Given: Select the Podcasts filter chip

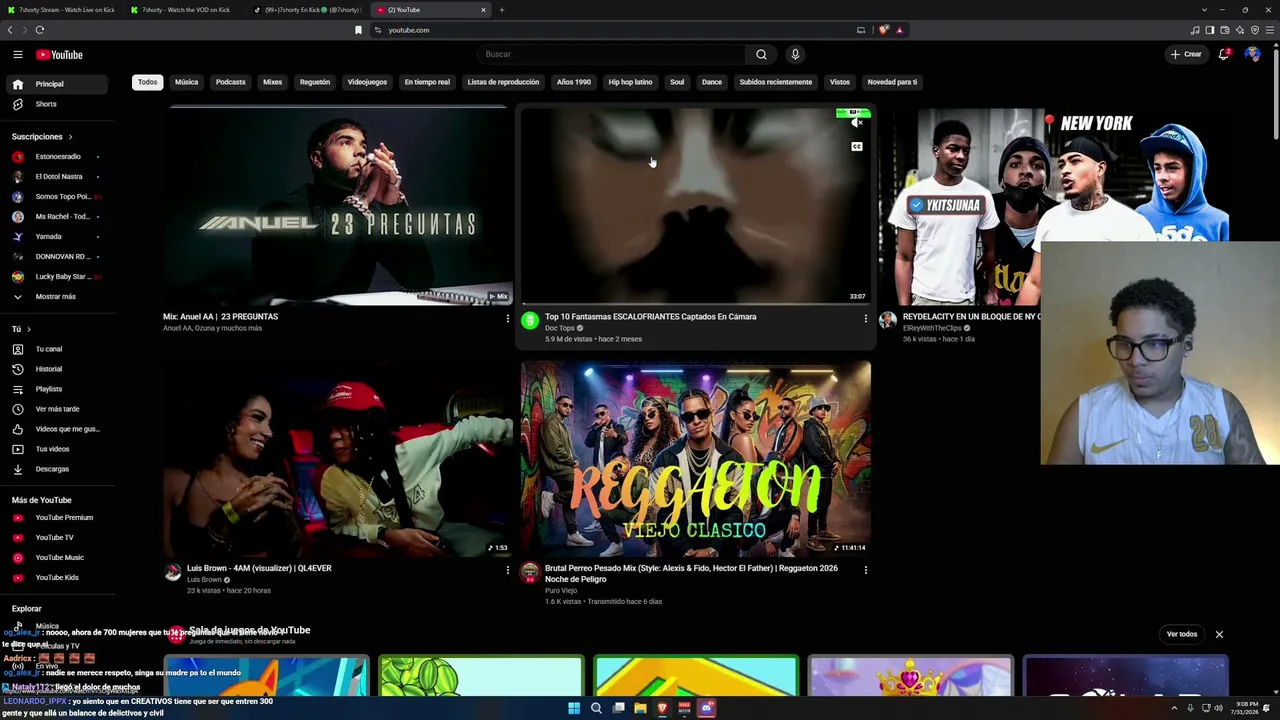Looking at the screenshot, I should coord(230,82).
